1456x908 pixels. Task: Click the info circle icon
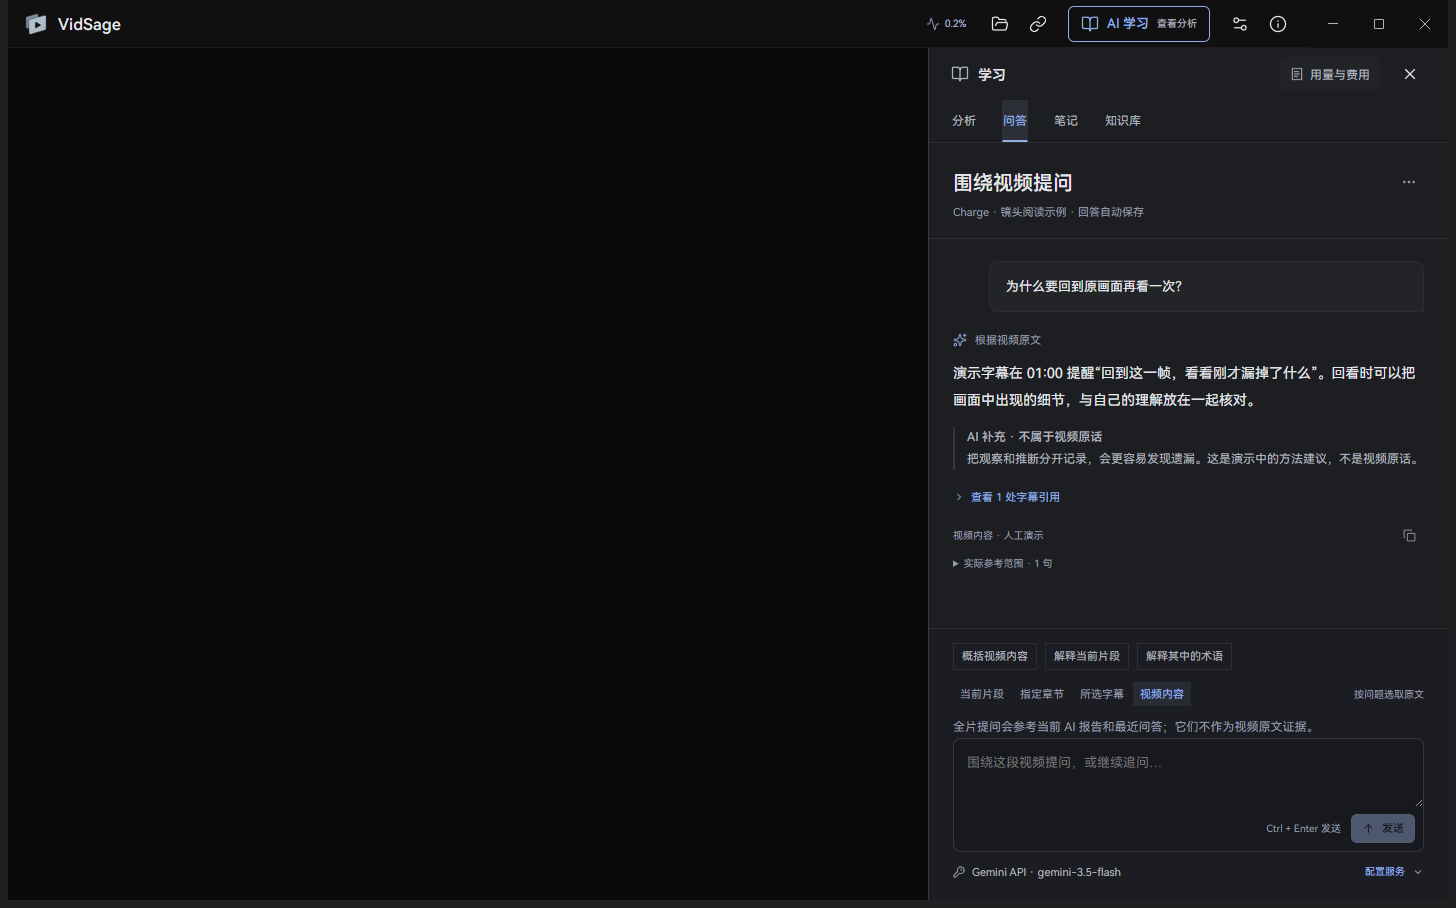click(1278, 24)
